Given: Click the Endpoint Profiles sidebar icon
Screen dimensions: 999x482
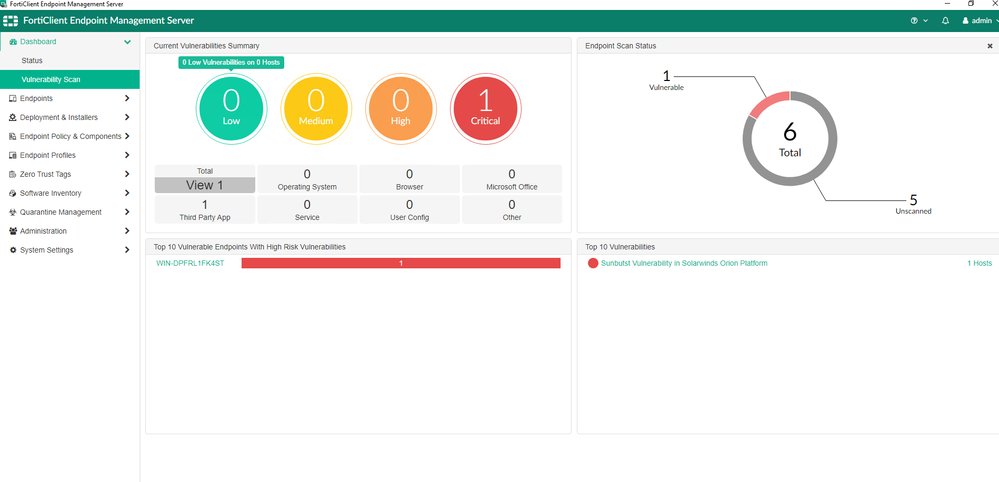Looking at the screenshot, I should [x=13, y=155].
